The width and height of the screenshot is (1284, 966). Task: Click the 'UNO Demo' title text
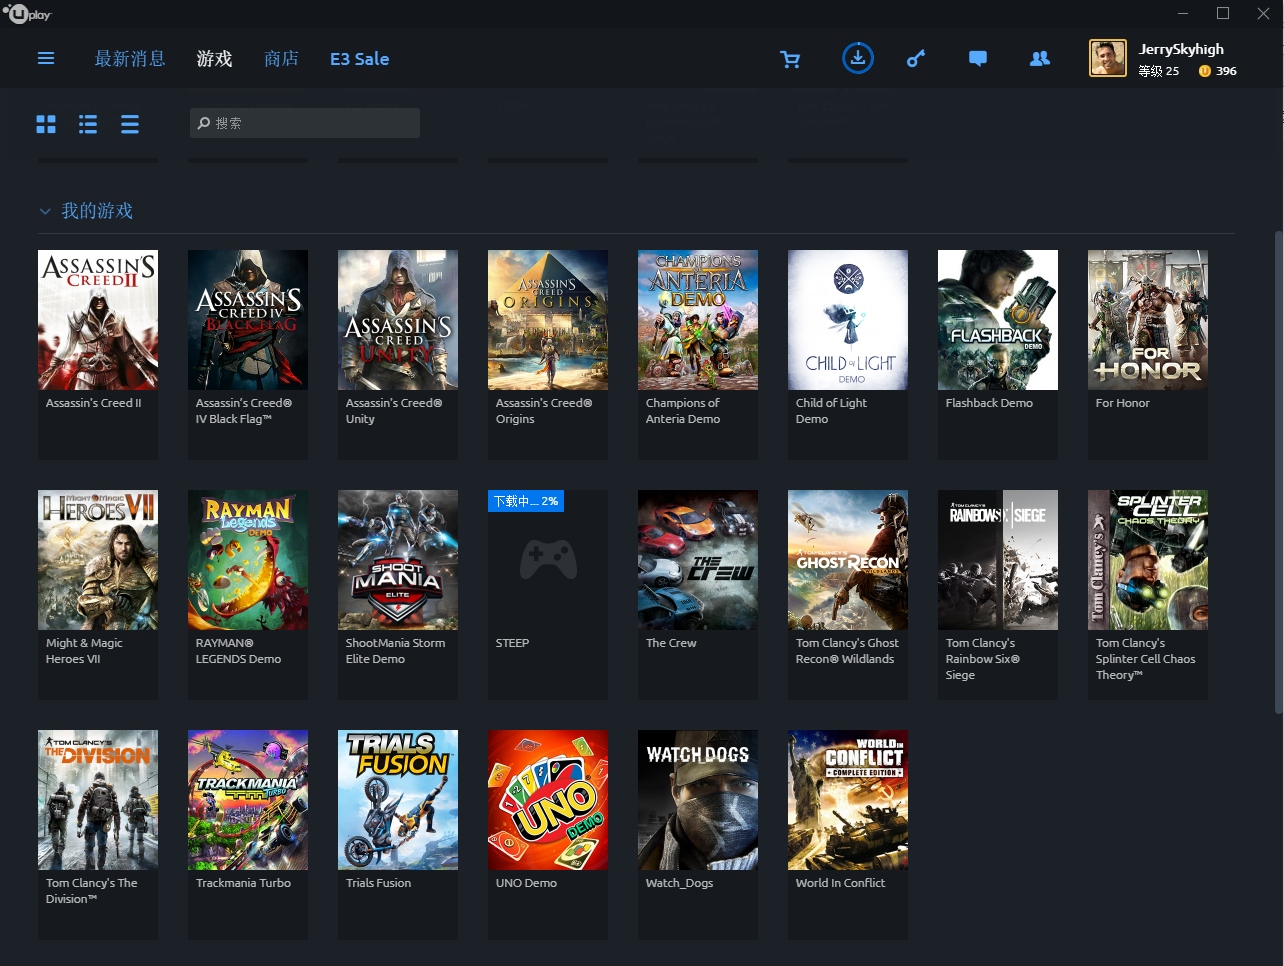[x=526, y=883]
